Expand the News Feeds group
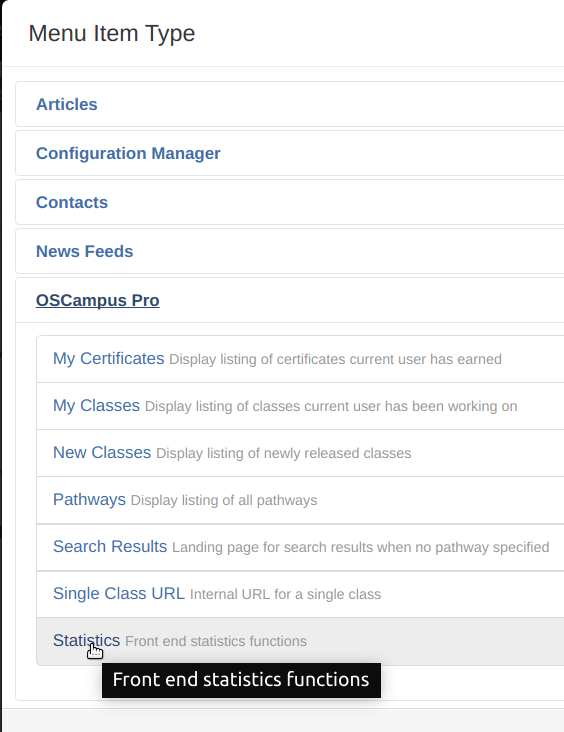 (x=85, y=251)
